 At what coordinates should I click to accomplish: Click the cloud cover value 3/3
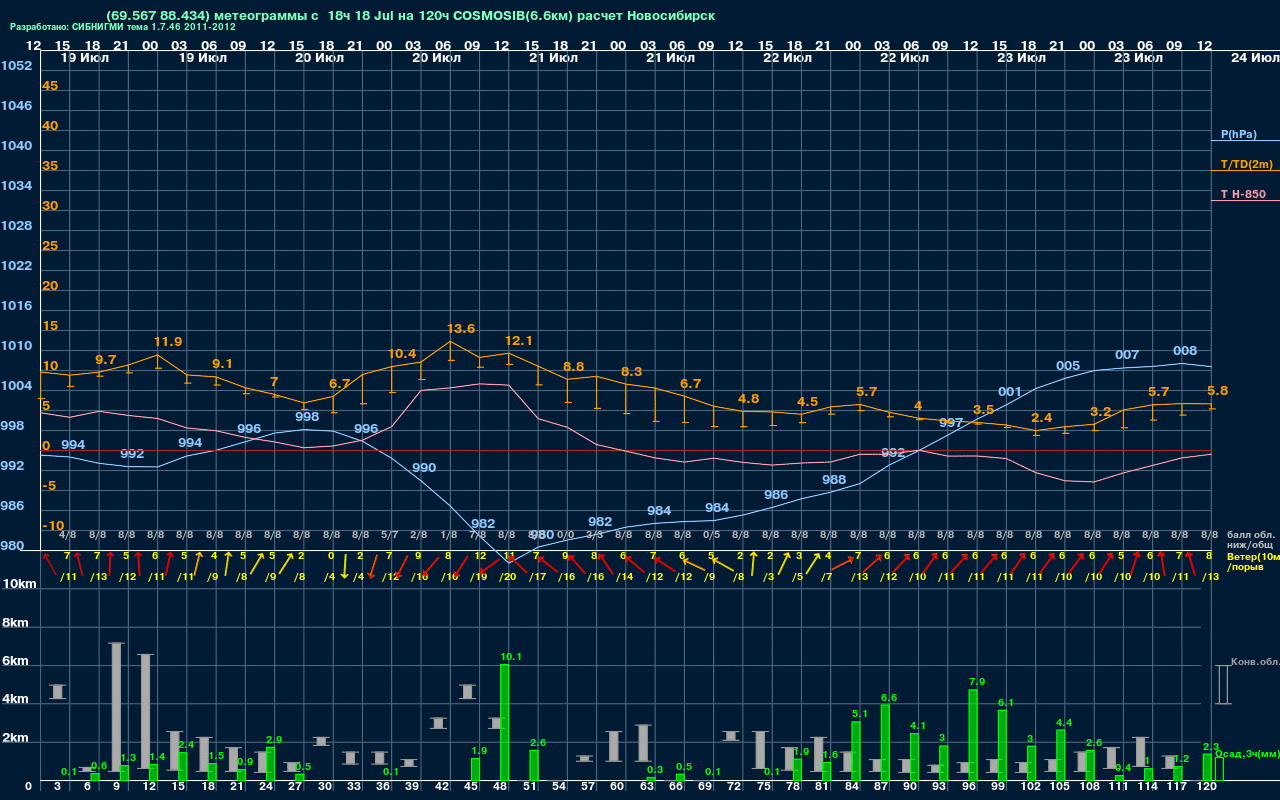click(x=594, y=535)
